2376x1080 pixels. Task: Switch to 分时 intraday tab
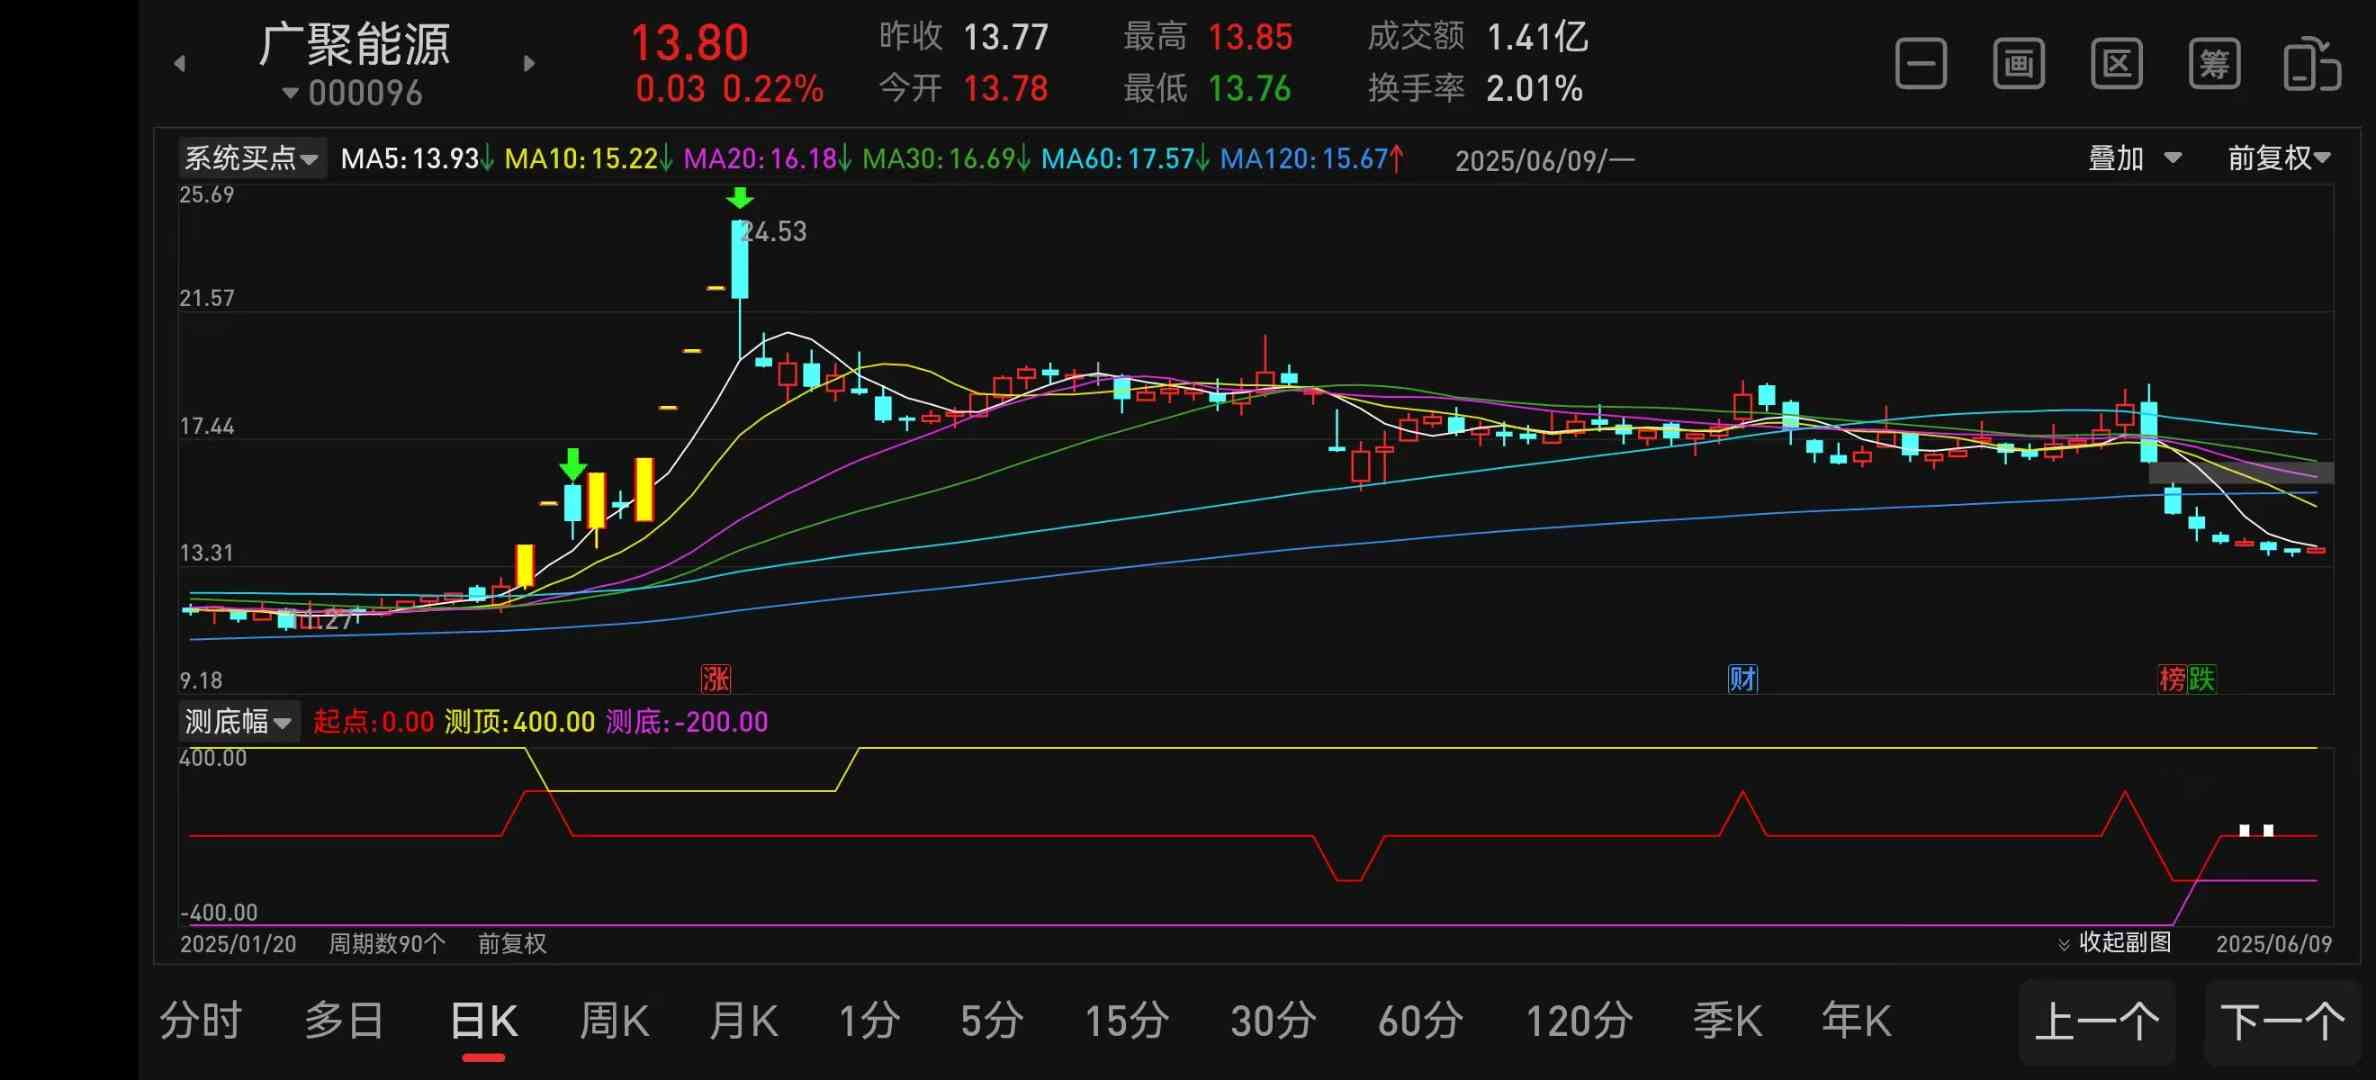click(201, 1021)
